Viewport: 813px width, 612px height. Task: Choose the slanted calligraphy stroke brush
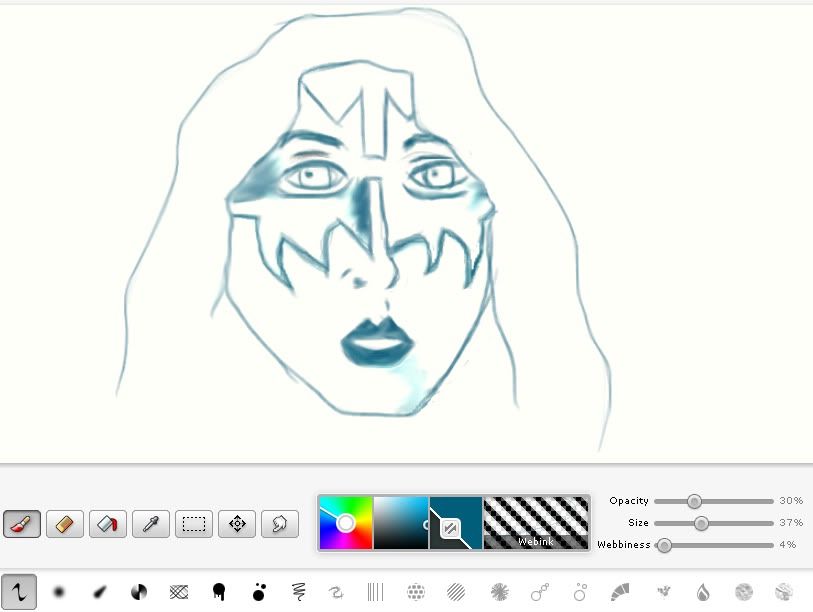point(99,592)
